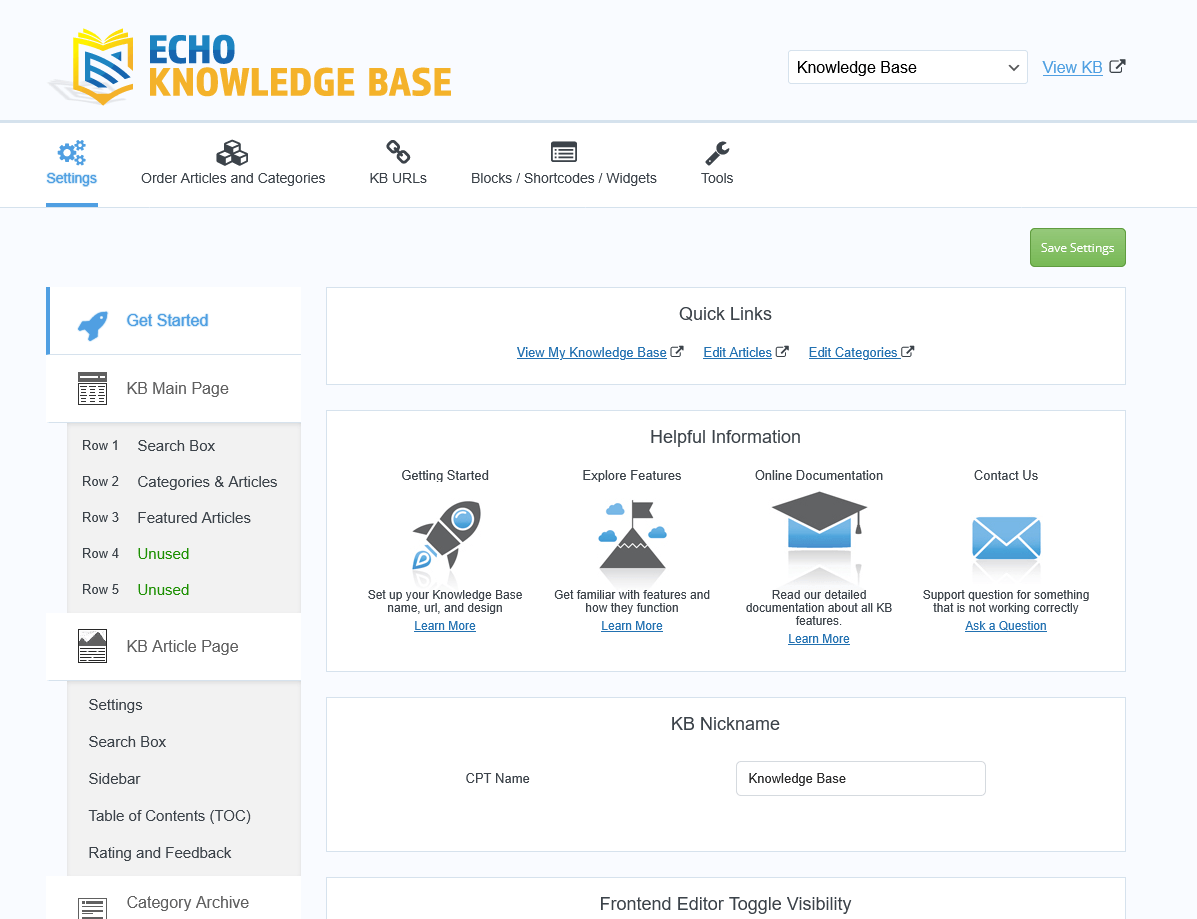1197x919 pixels.
Task: Open the KB Article Page section
Action: click(175, 647)
